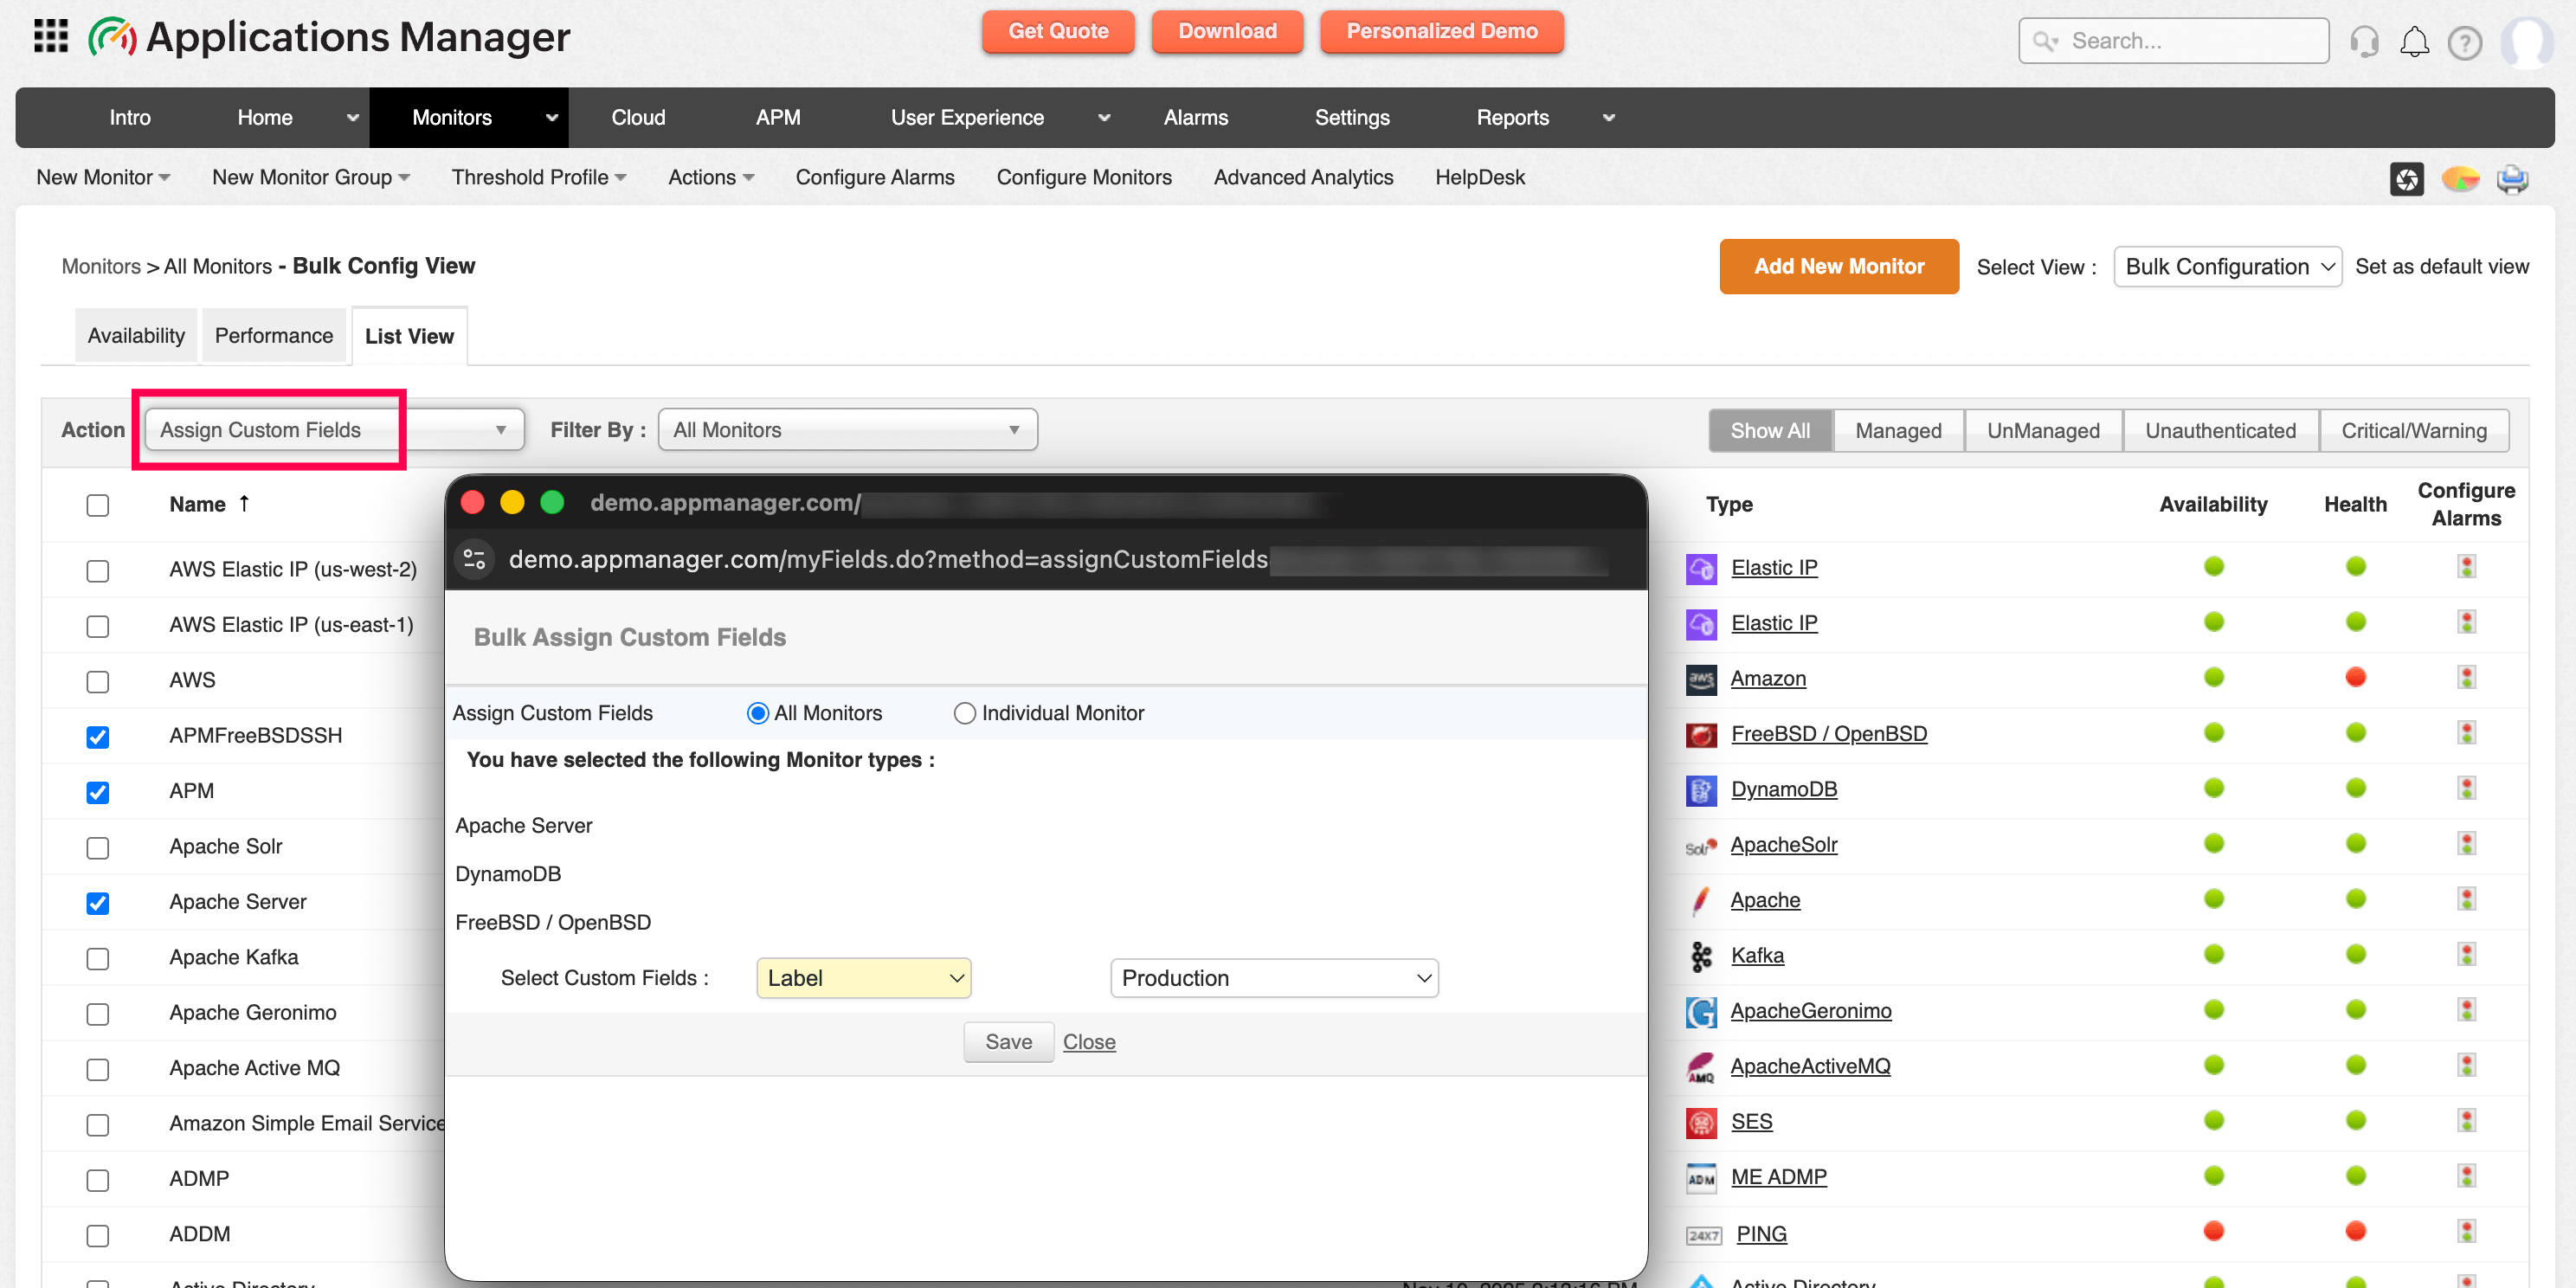Uncheck the APM monitor checkbox
2576x1288 pixels.
(x=97, y=792)
